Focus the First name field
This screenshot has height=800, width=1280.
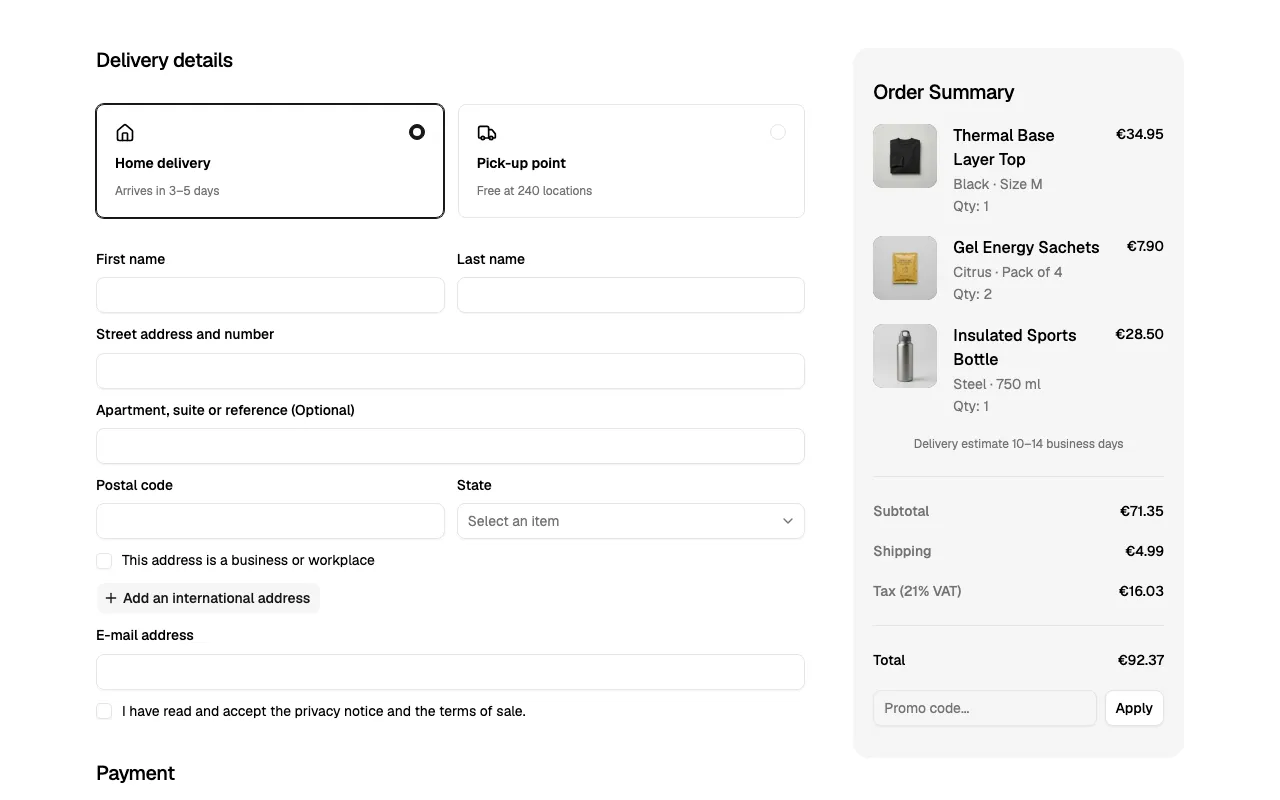(x=270, y=295)
